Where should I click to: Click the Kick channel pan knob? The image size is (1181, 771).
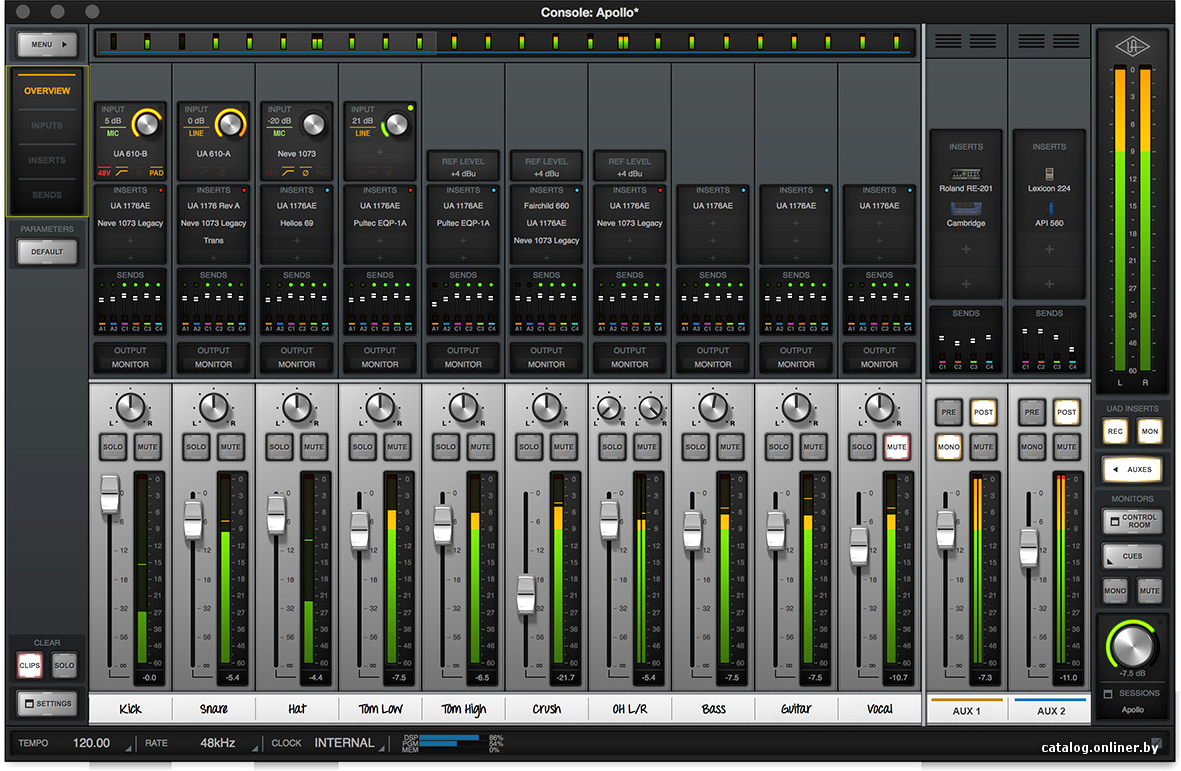pos(130,407)
